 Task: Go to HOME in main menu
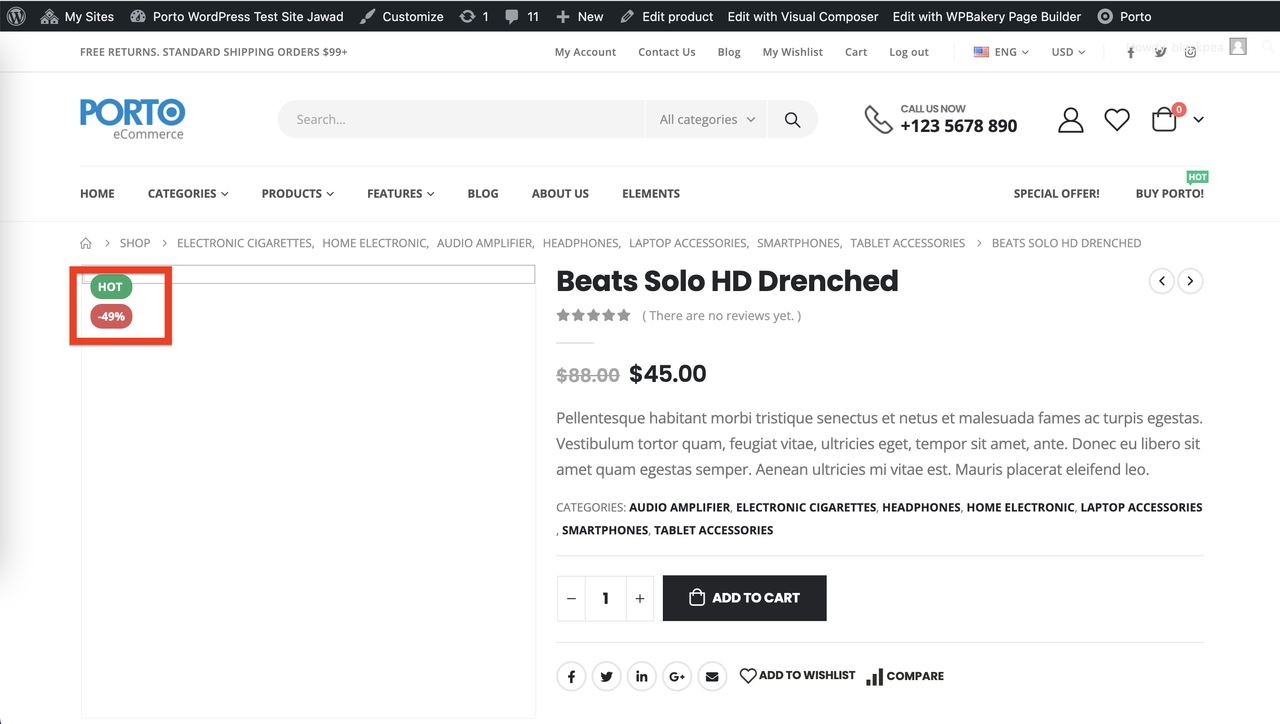[97, 194]
